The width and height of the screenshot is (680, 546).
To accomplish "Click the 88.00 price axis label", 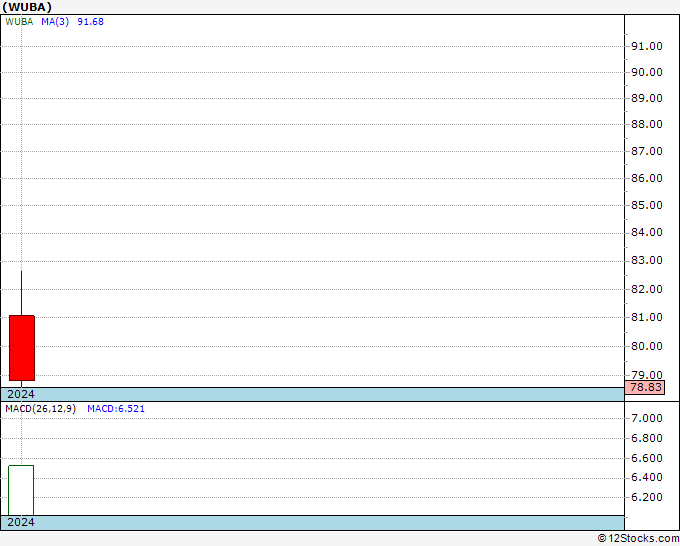I will (647, 124).
